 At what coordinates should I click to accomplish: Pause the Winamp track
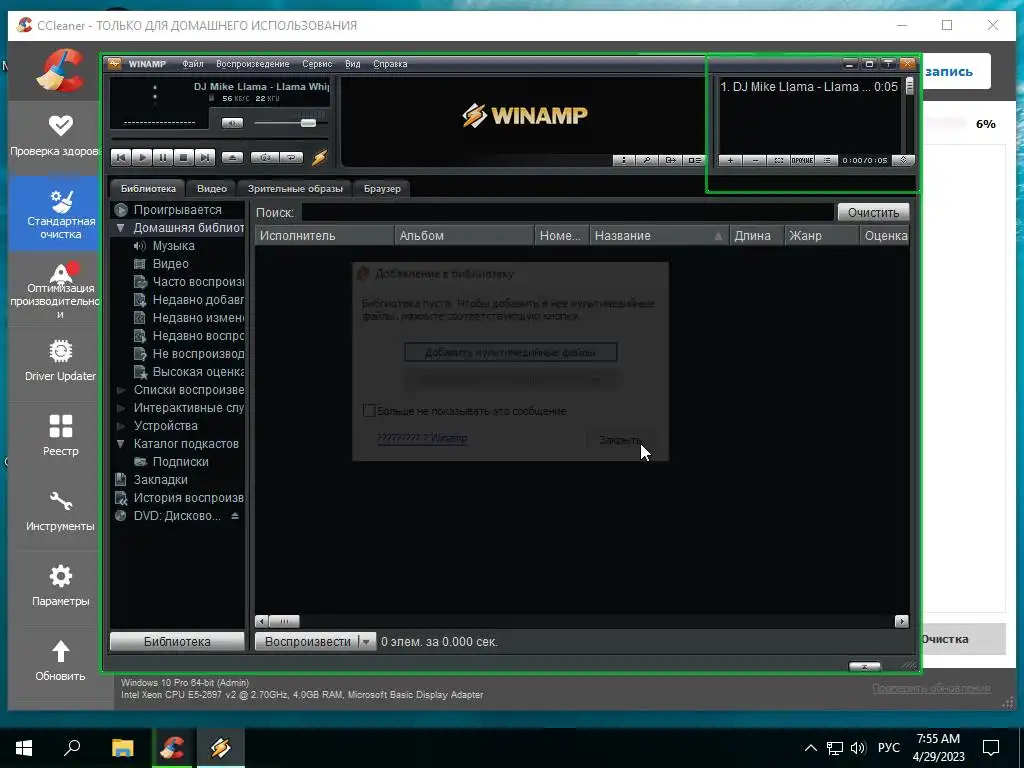point(163,157)
